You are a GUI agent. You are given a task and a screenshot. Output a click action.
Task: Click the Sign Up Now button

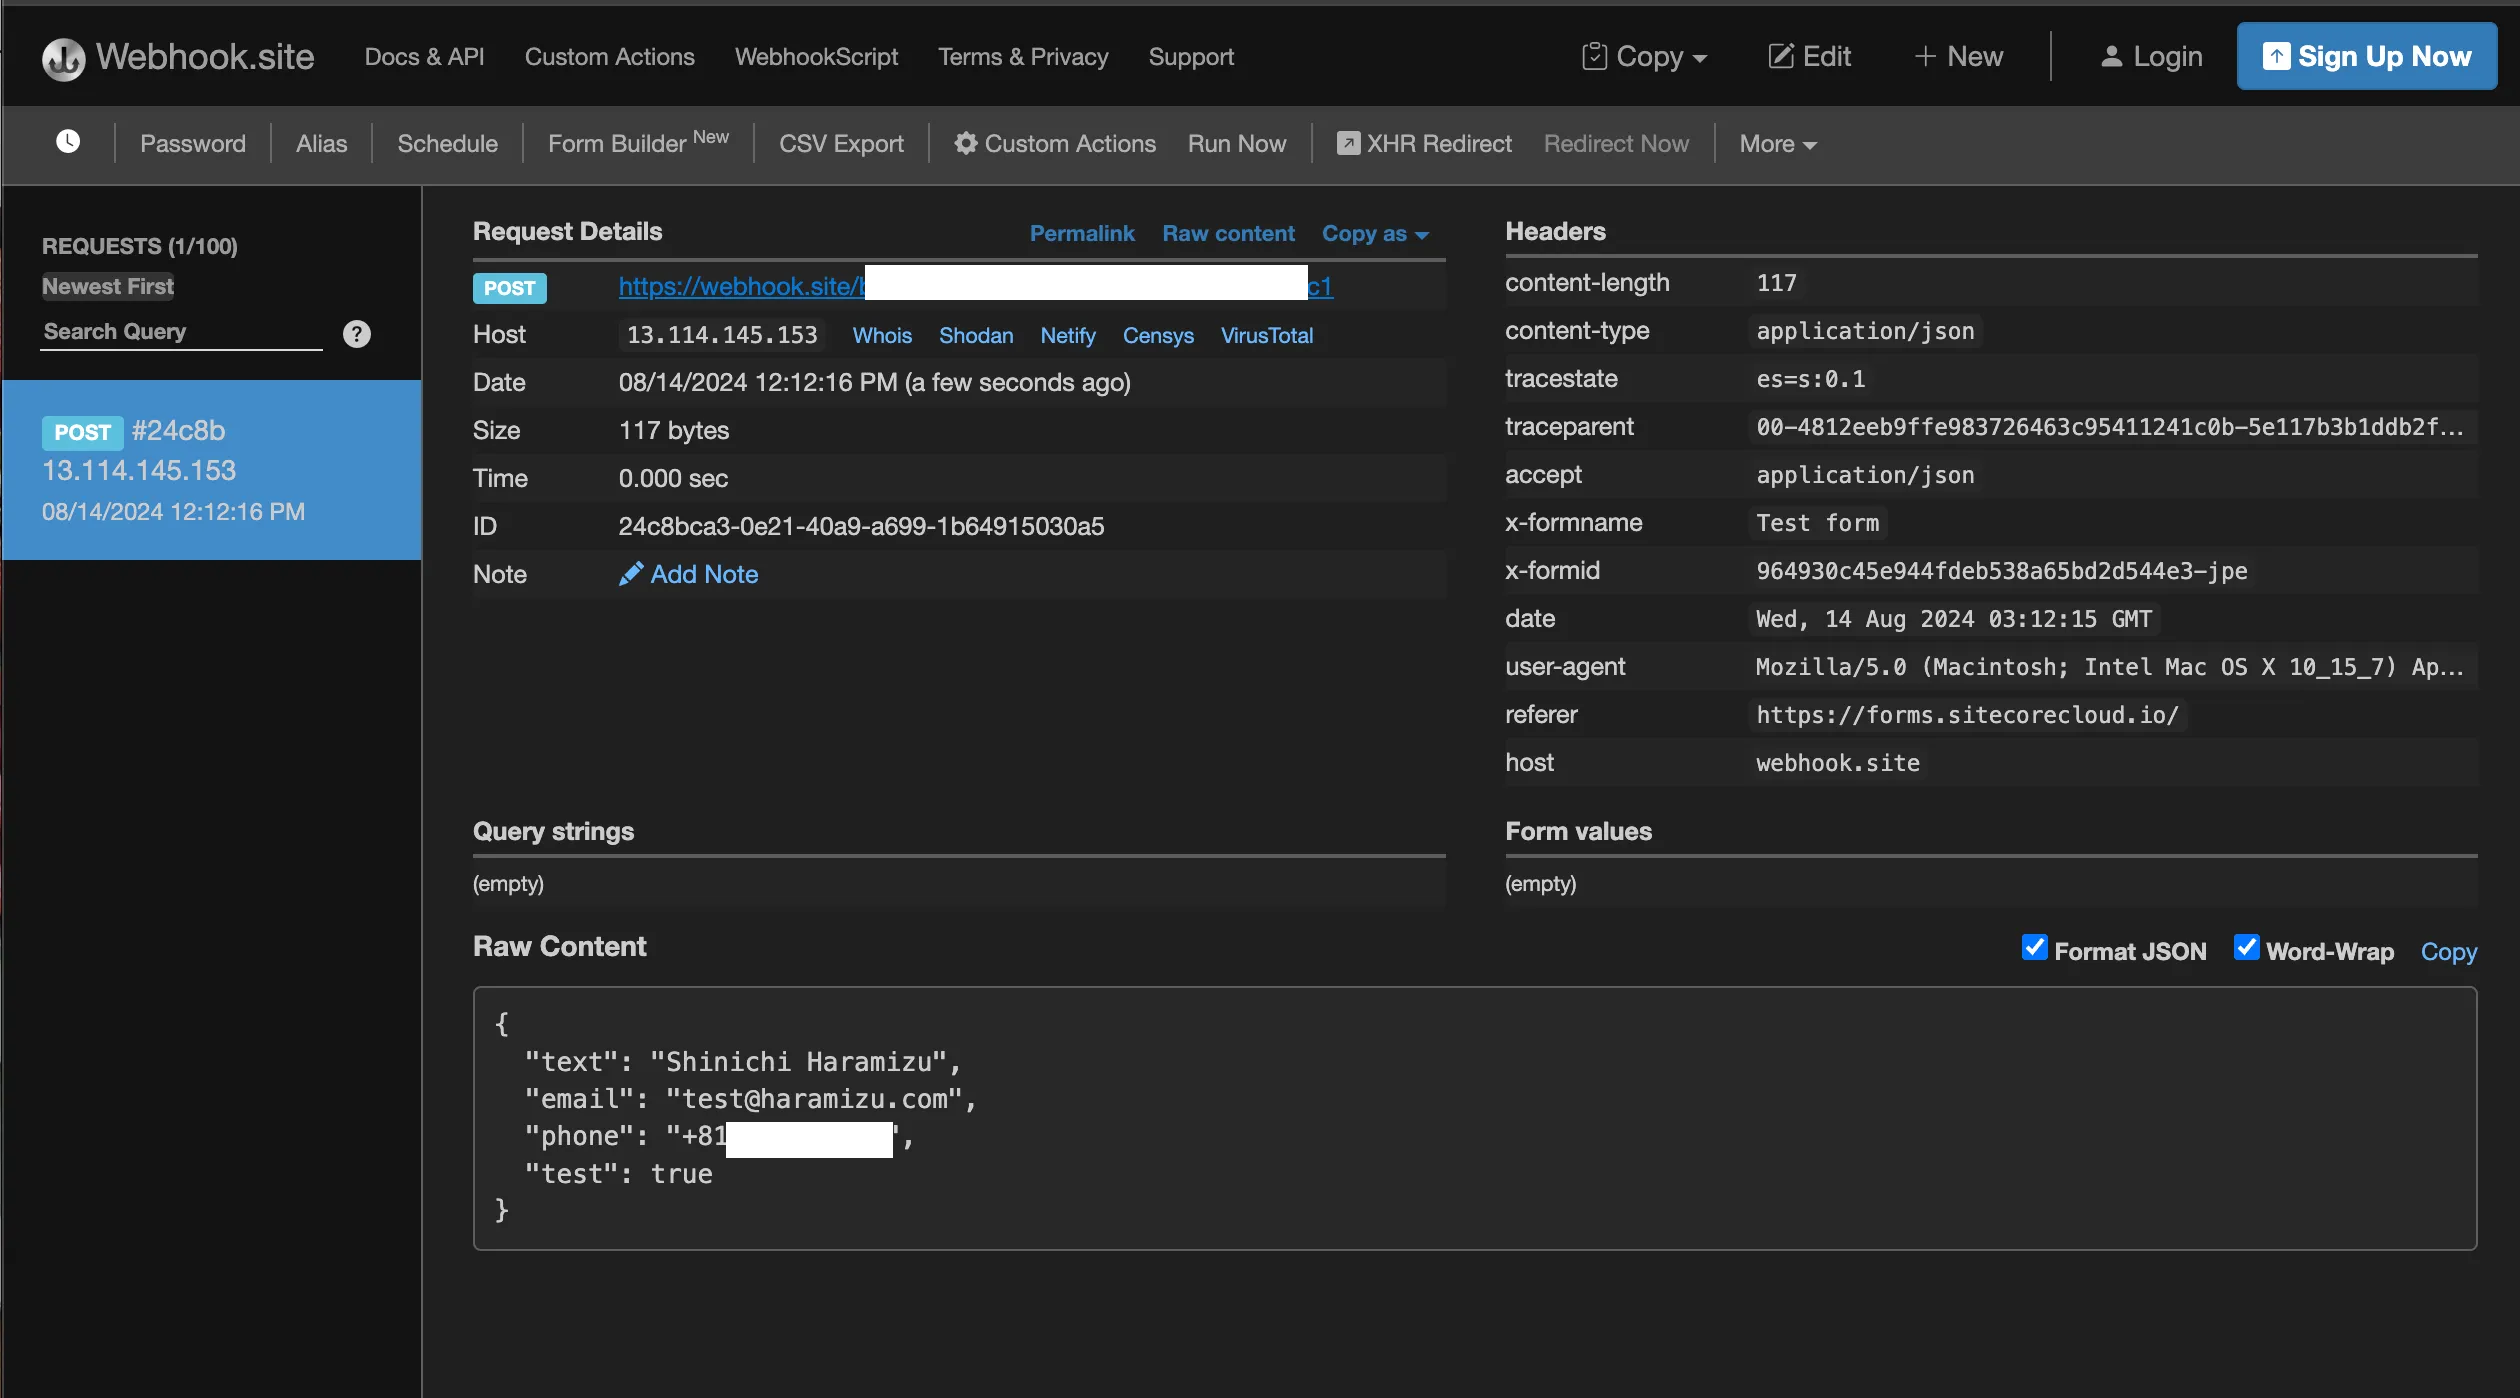click(2366, 56)
